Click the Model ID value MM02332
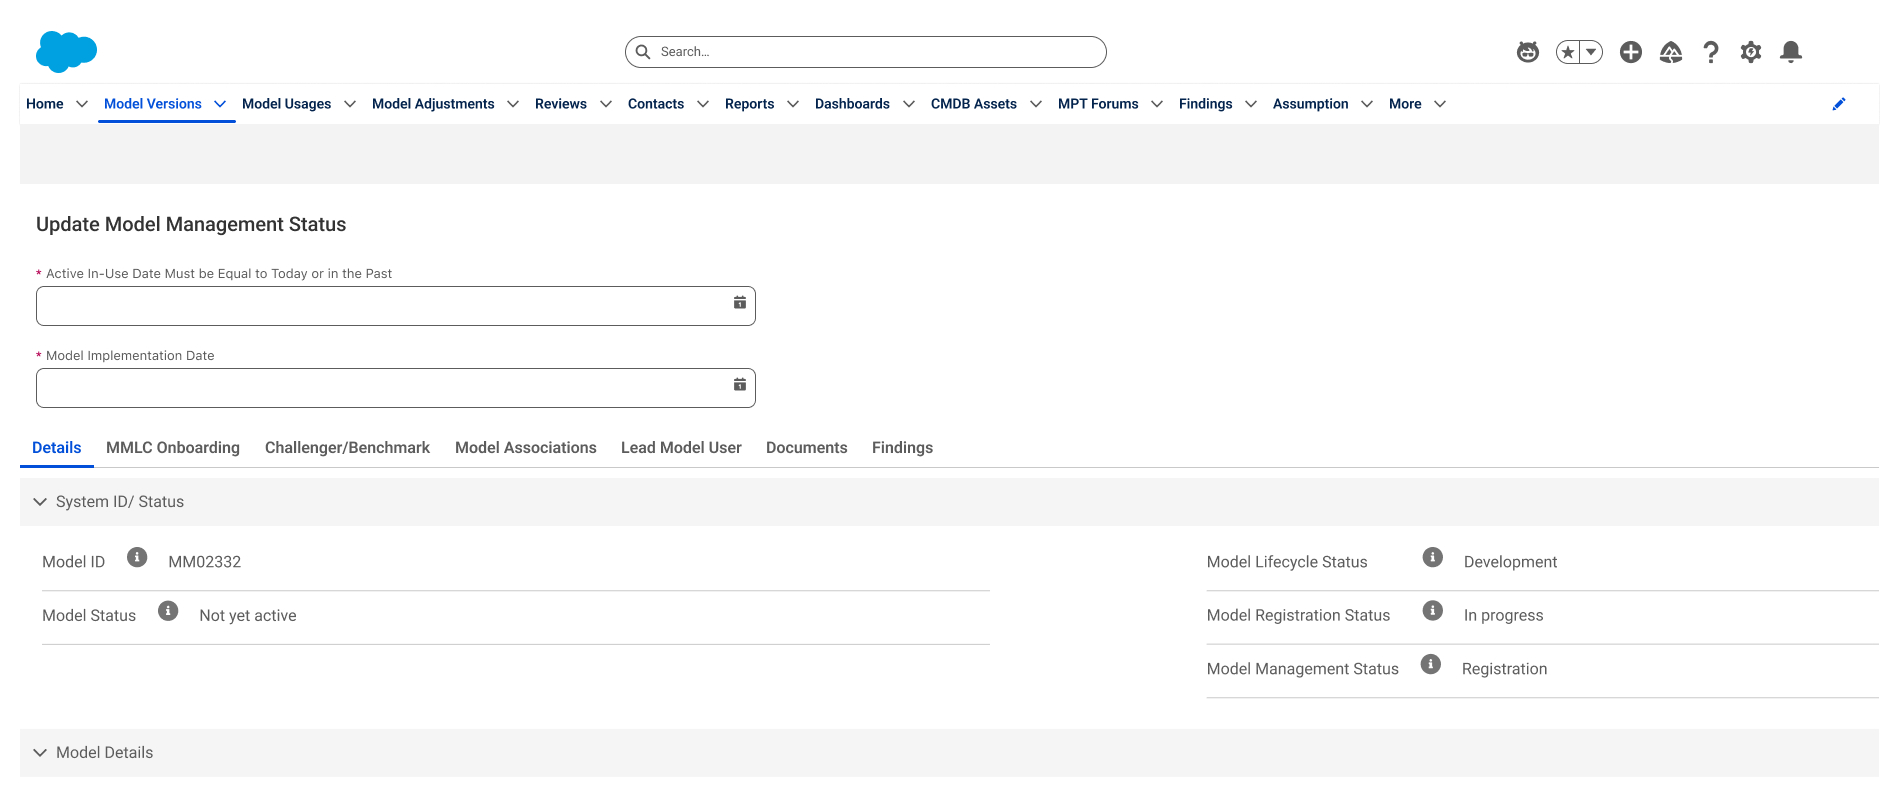This screenshot has width=1899, height=797. point(205,562)
